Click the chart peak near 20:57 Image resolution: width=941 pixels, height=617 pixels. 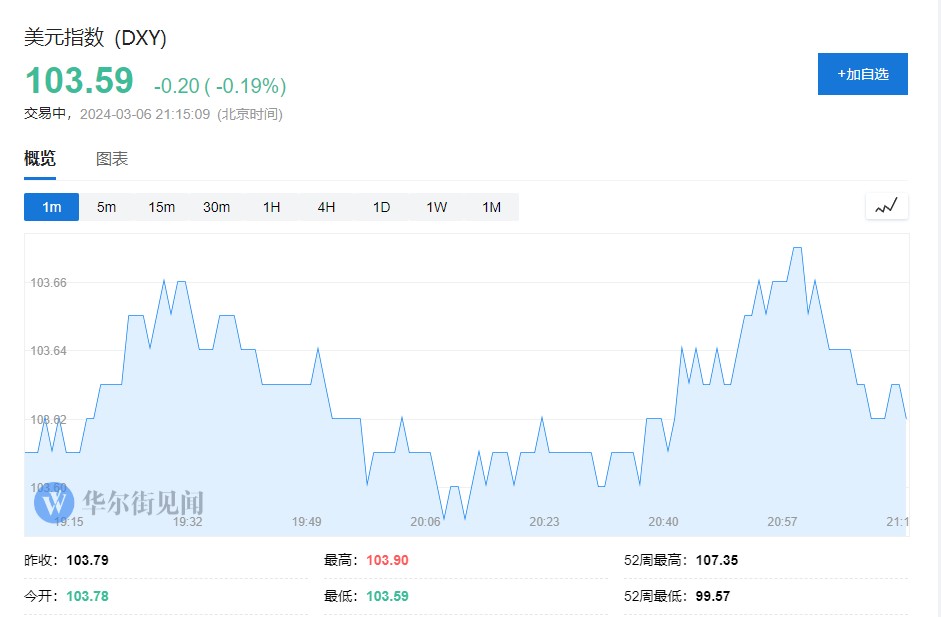click(x=796, y=248)
